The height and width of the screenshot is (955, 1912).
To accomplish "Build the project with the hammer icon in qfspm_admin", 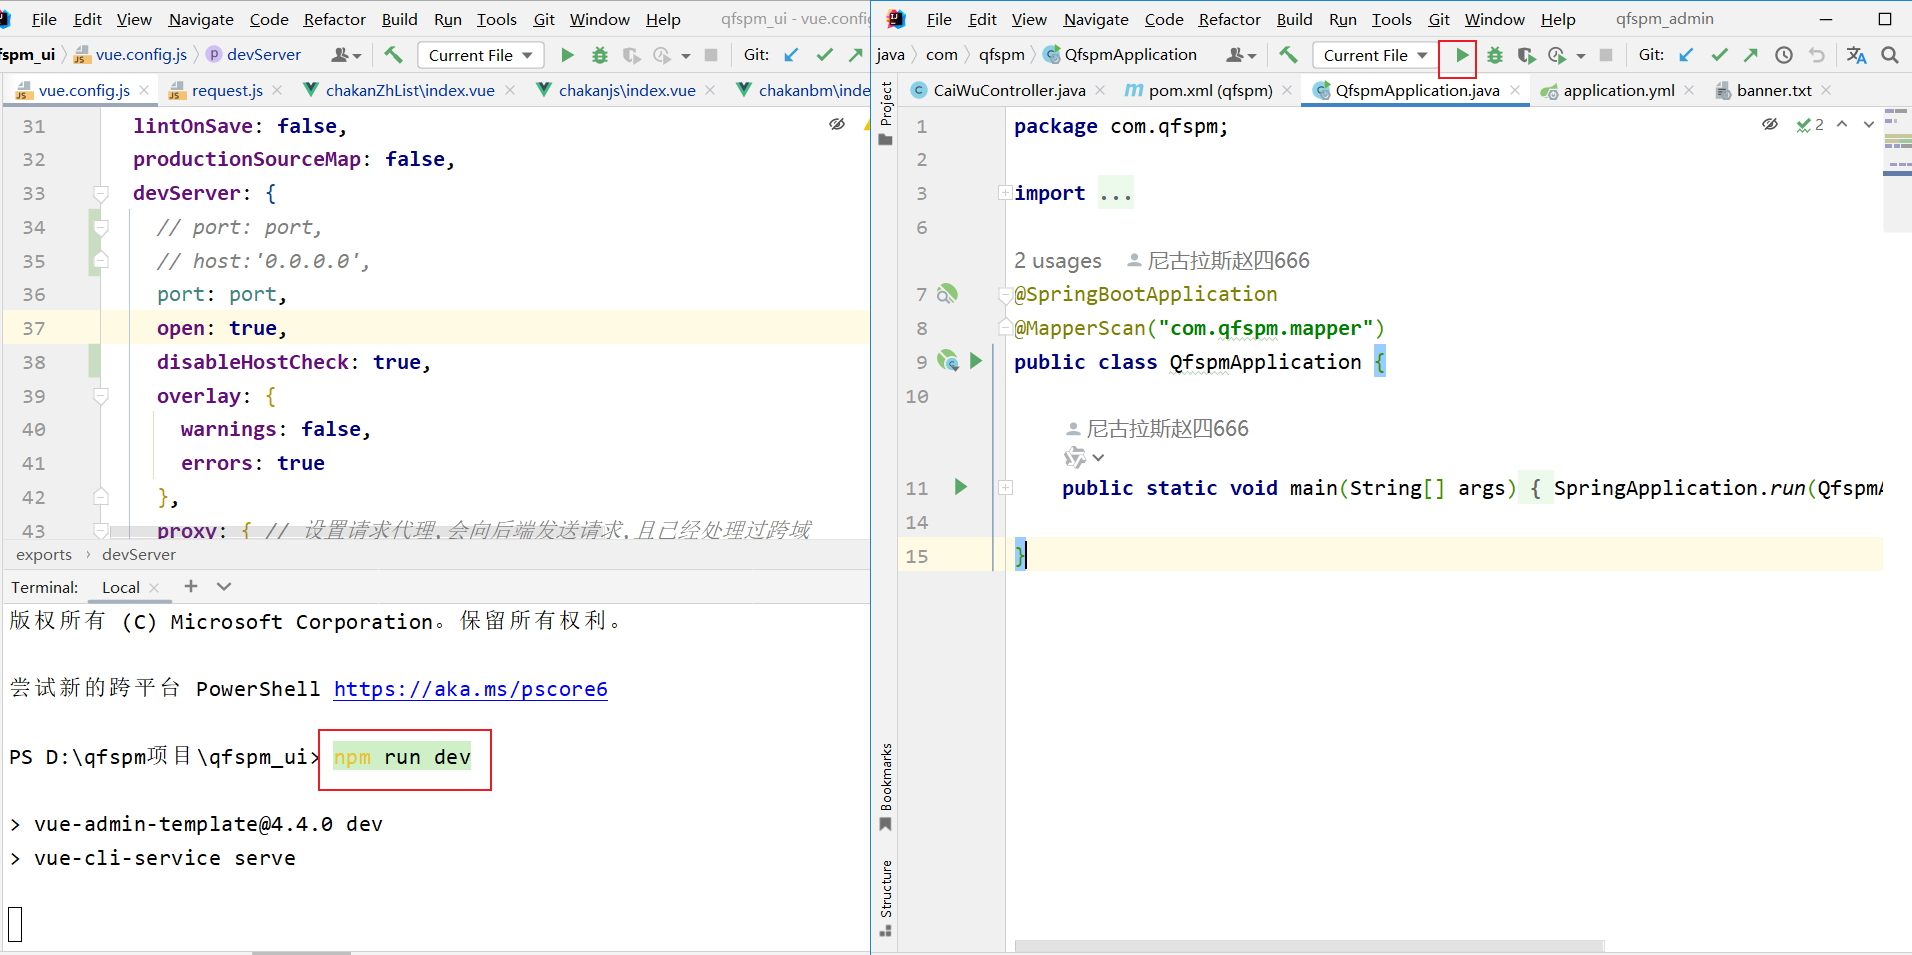I will tap(1288, 55).
